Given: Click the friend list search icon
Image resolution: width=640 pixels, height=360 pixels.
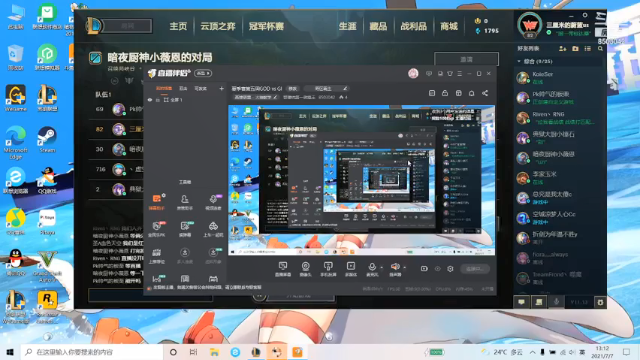Looking at the screenshot, I should click(600, 49).
